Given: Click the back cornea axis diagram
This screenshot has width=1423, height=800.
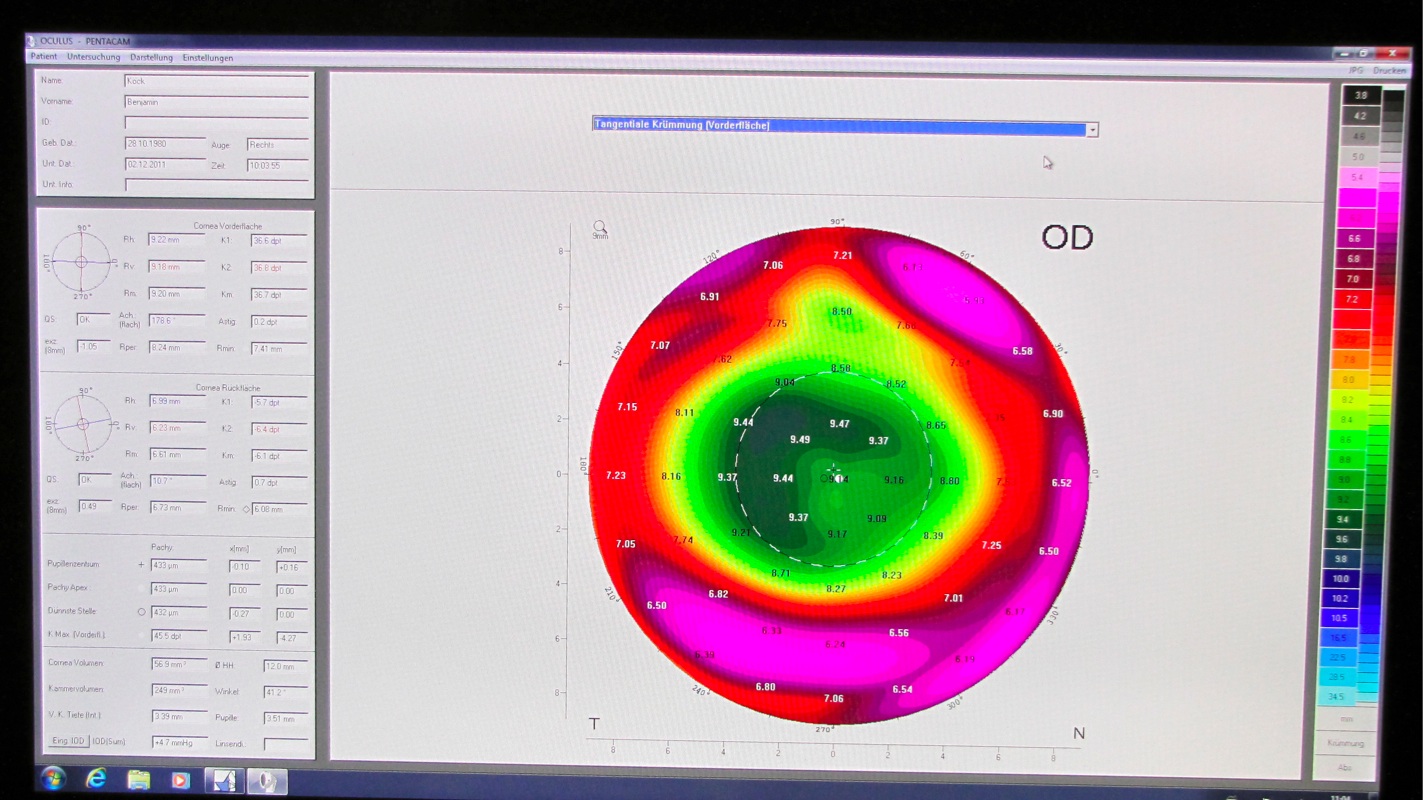Looking at the screenshot, I should (x=82, y=424).
